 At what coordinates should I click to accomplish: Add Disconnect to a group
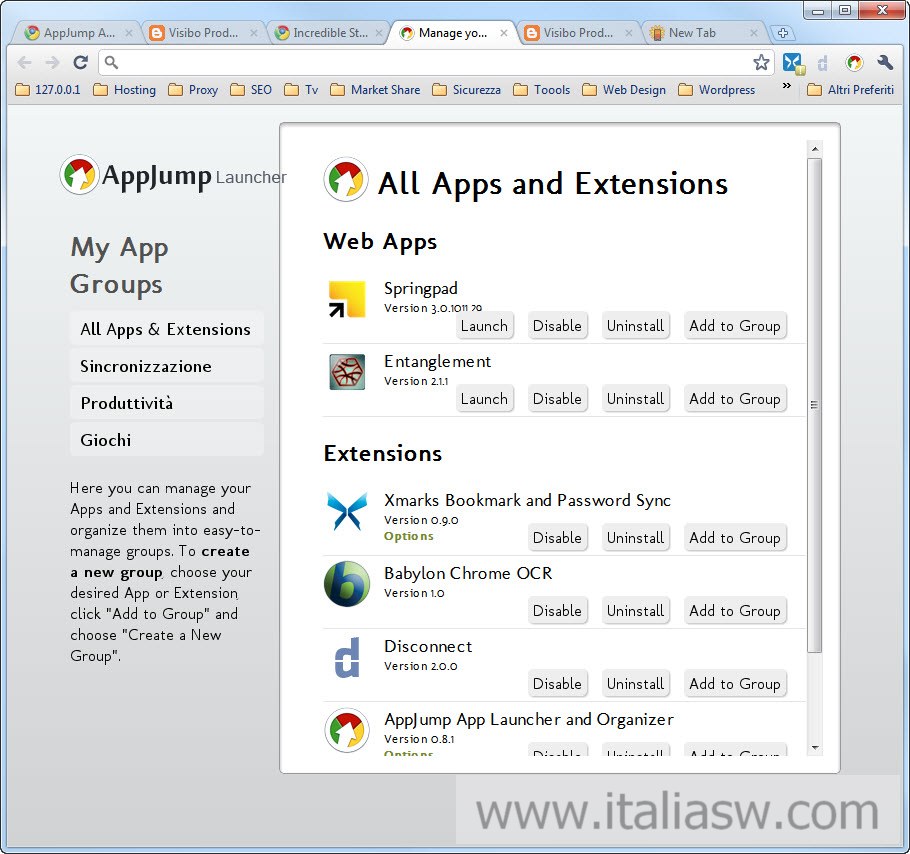(x=735, y=684)
